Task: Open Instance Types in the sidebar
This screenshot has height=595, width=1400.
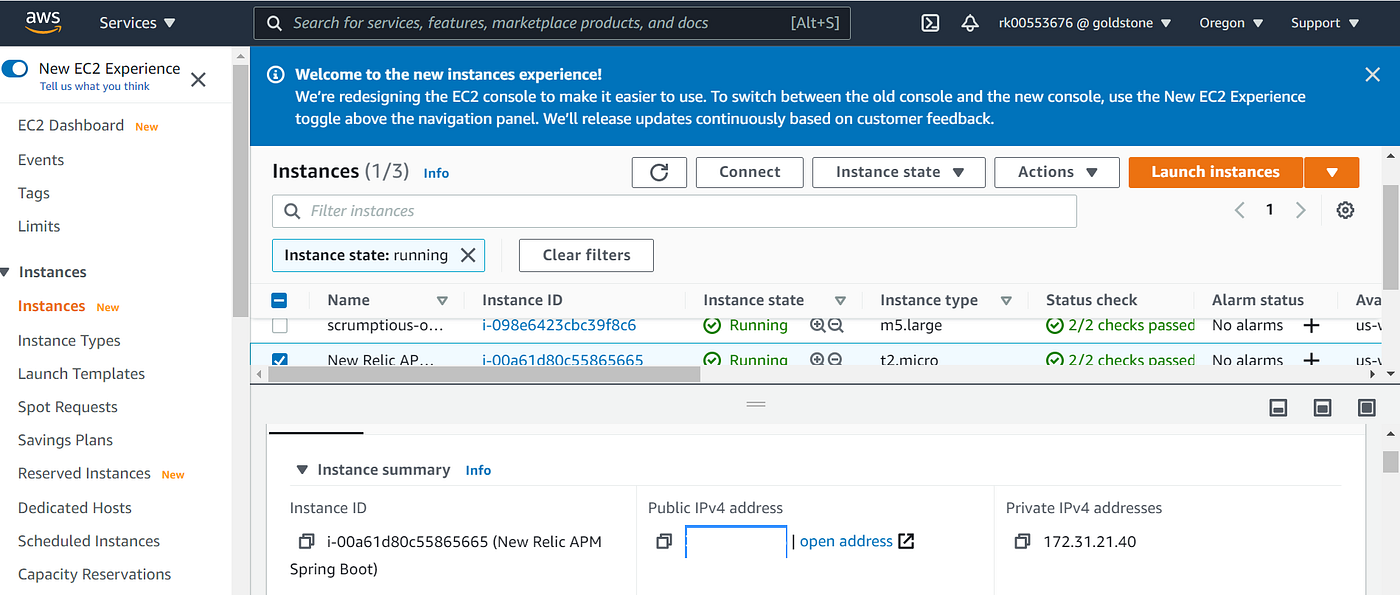Action: pos(69,341)
